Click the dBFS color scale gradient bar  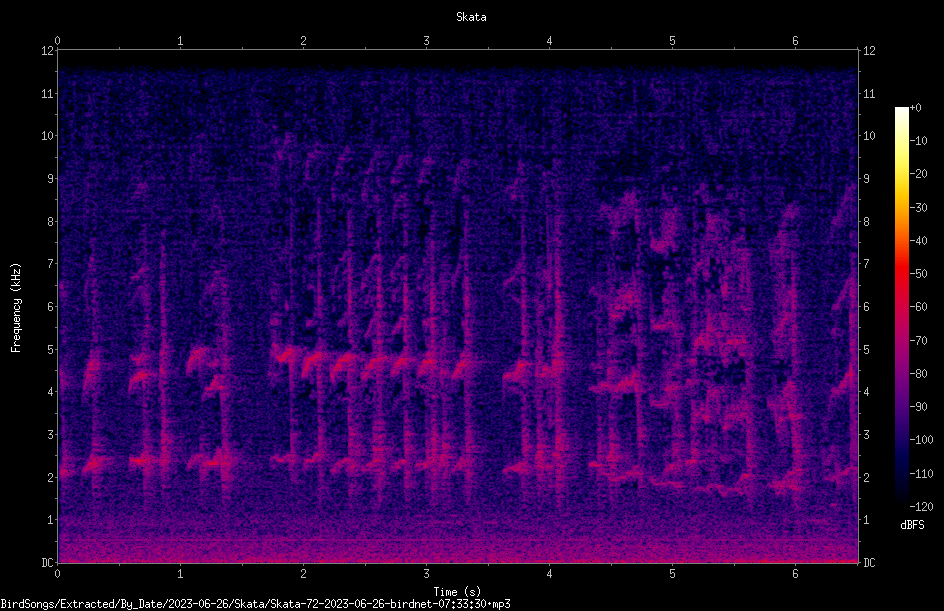tap(901, 306)
